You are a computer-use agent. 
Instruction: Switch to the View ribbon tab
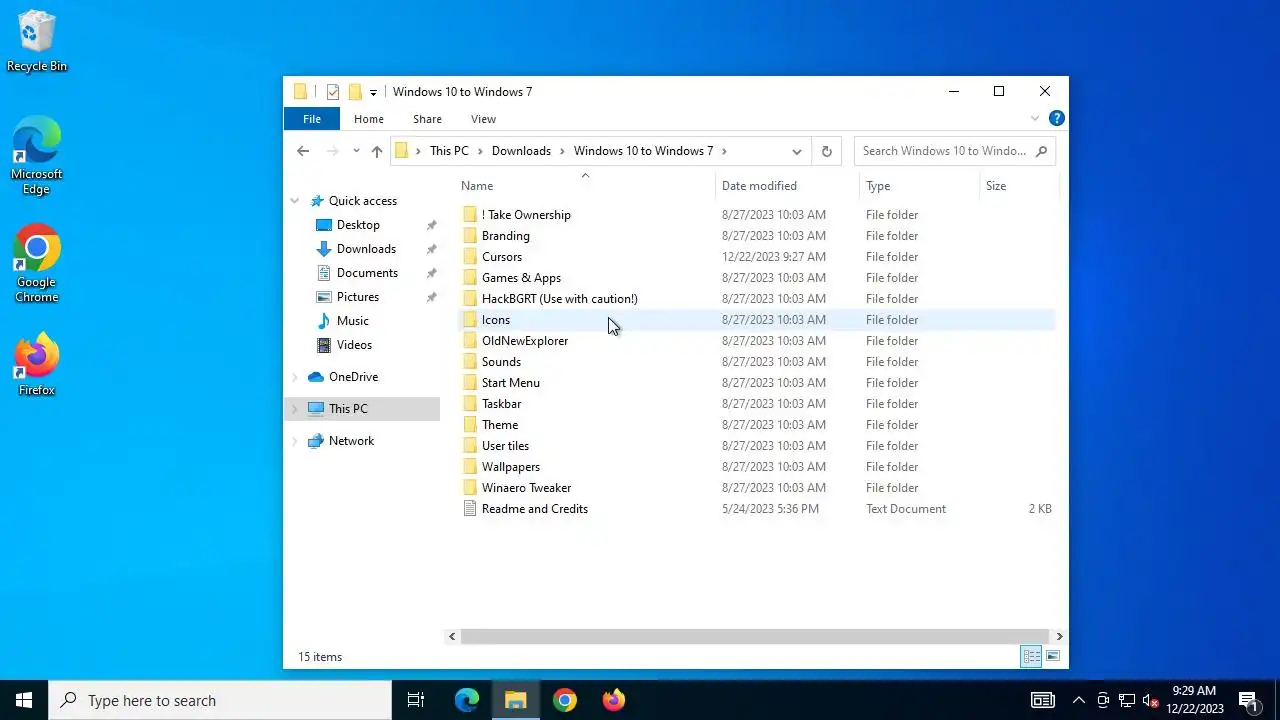483,119
